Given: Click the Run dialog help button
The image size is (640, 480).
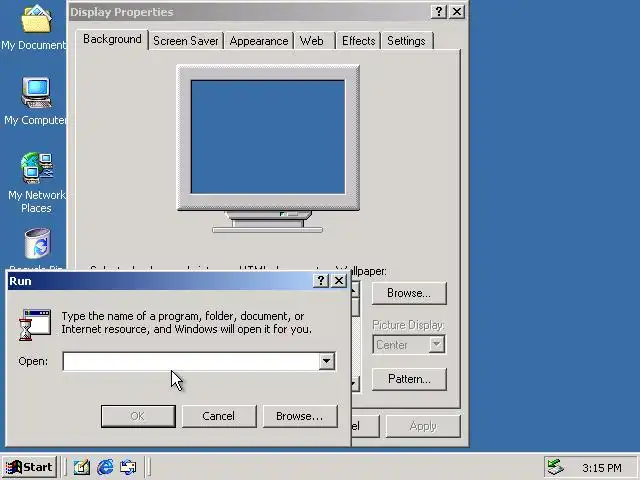Looking at the screenshot, I should coord(321,281).
